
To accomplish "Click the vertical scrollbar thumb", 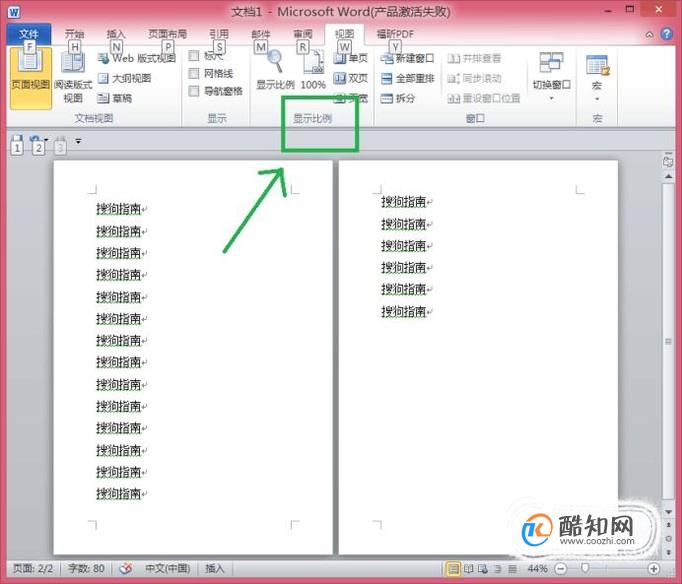I will [x=669, y=341].
